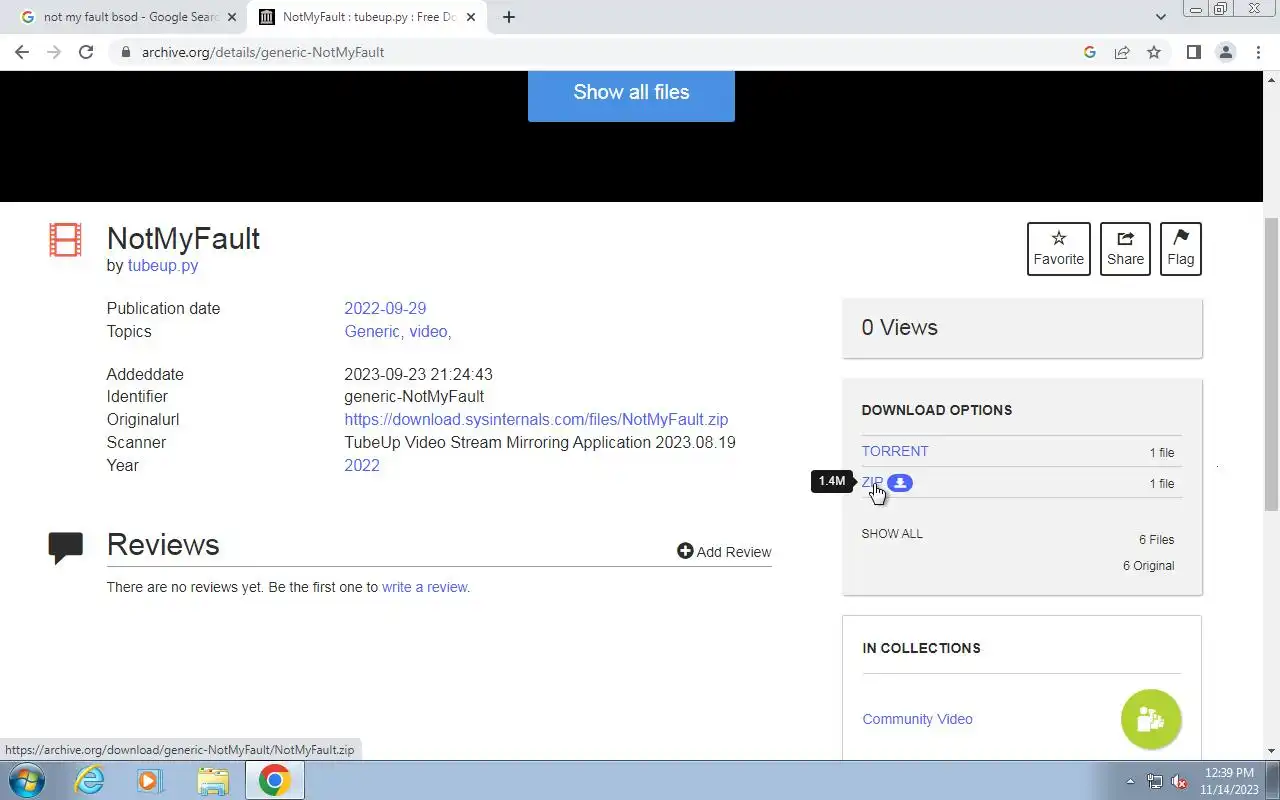Click the browser Forward arrow
This screenshot has height=800, width=1280.
point(54,52)
